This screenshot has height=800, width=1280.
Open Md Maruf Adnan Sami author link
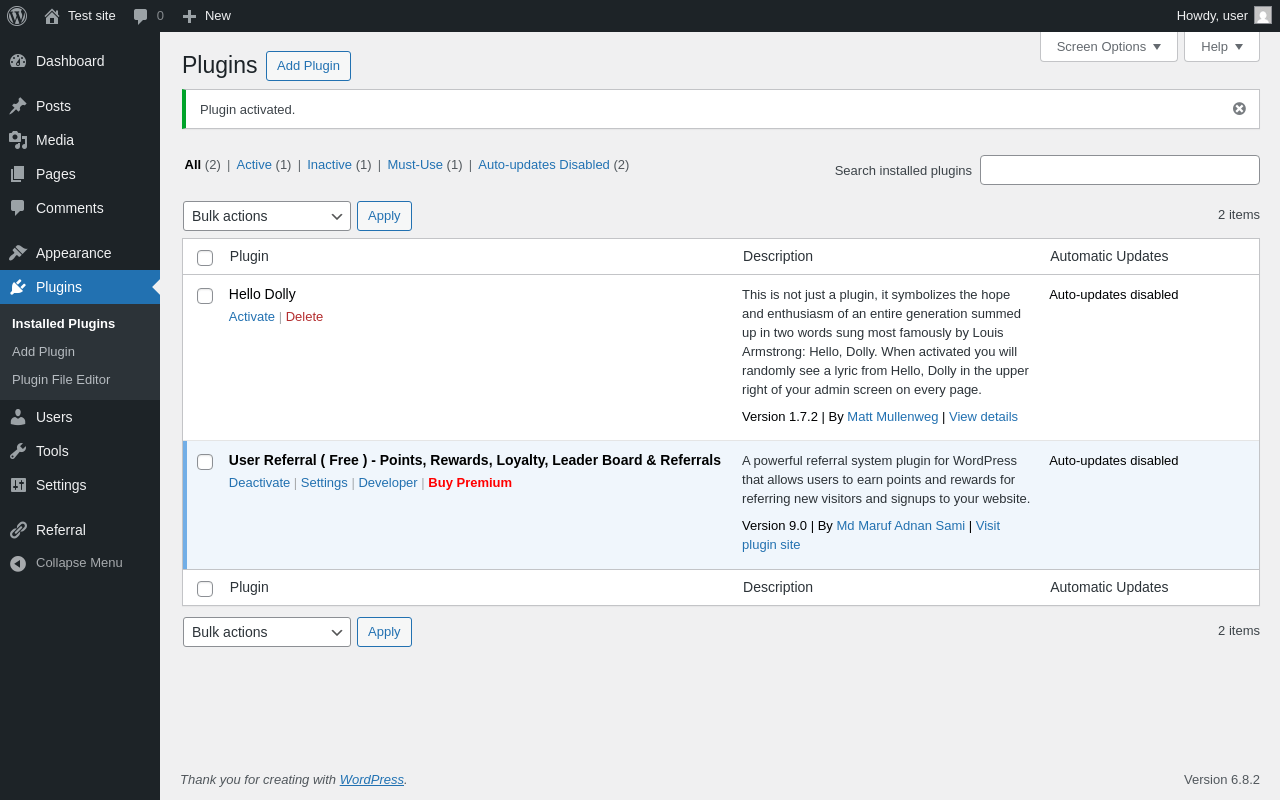901,526
